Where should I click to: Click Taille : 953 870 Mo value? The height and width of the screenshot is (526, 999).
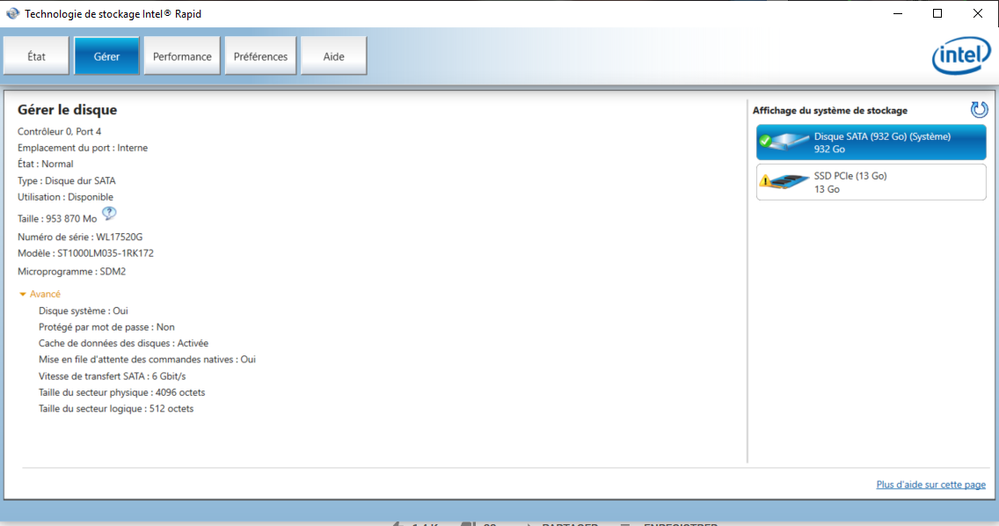tap(57, 219)
